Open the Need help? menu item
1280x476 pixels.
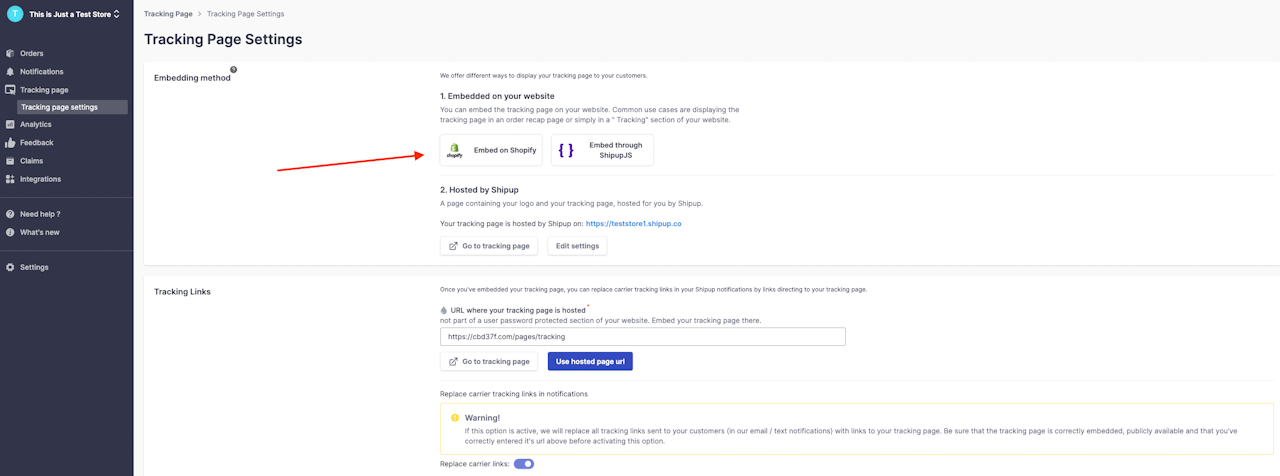pyautogui.click(x=40, y=214)
